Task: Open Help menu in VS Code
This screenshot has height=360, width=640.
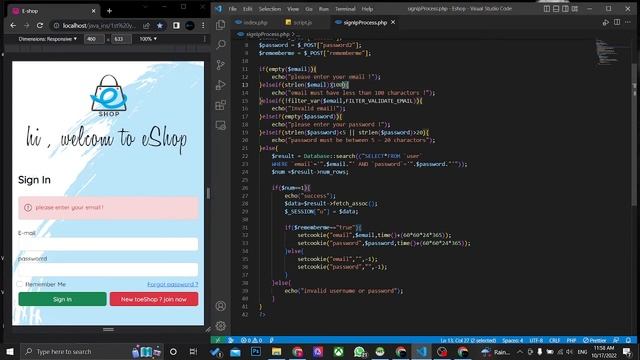Action: [x=367, y=9]
